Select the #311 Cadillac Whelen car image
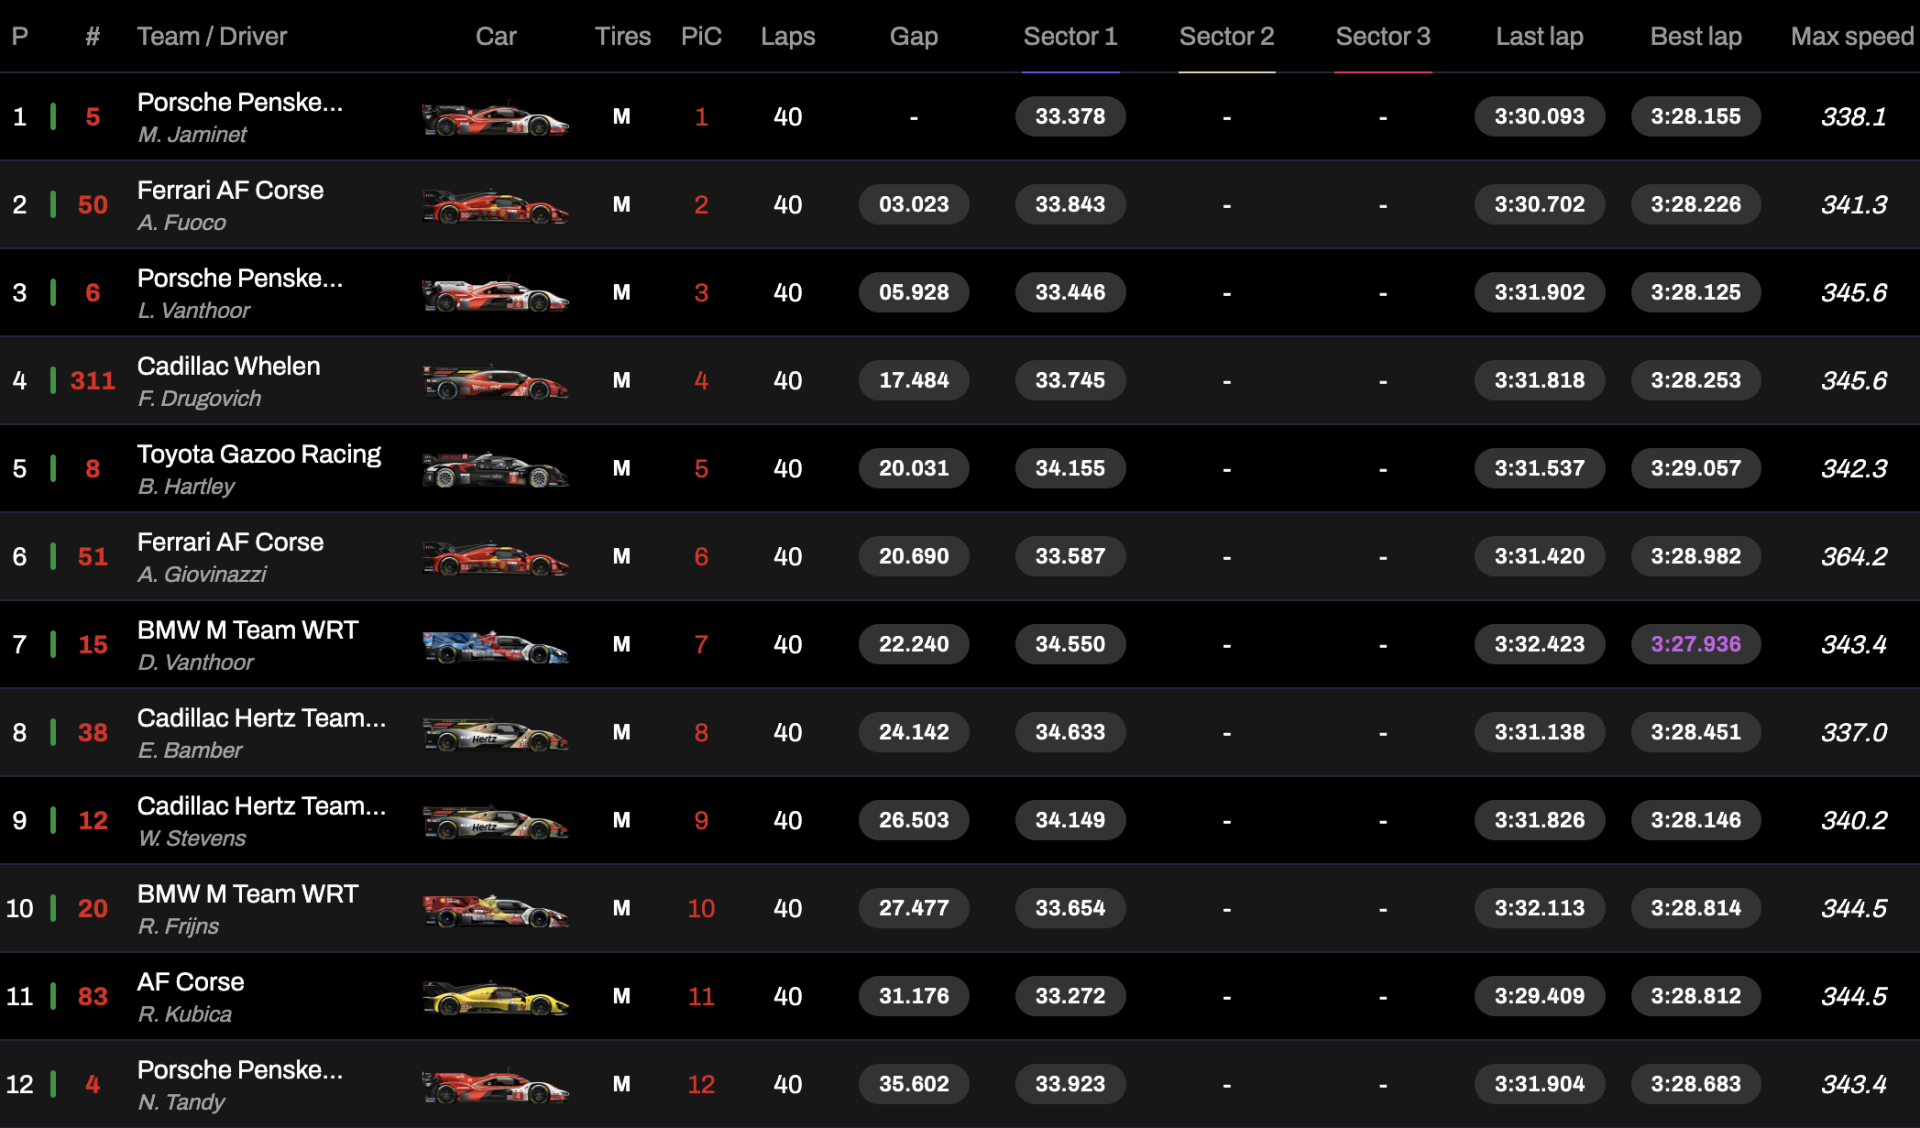 496,383
